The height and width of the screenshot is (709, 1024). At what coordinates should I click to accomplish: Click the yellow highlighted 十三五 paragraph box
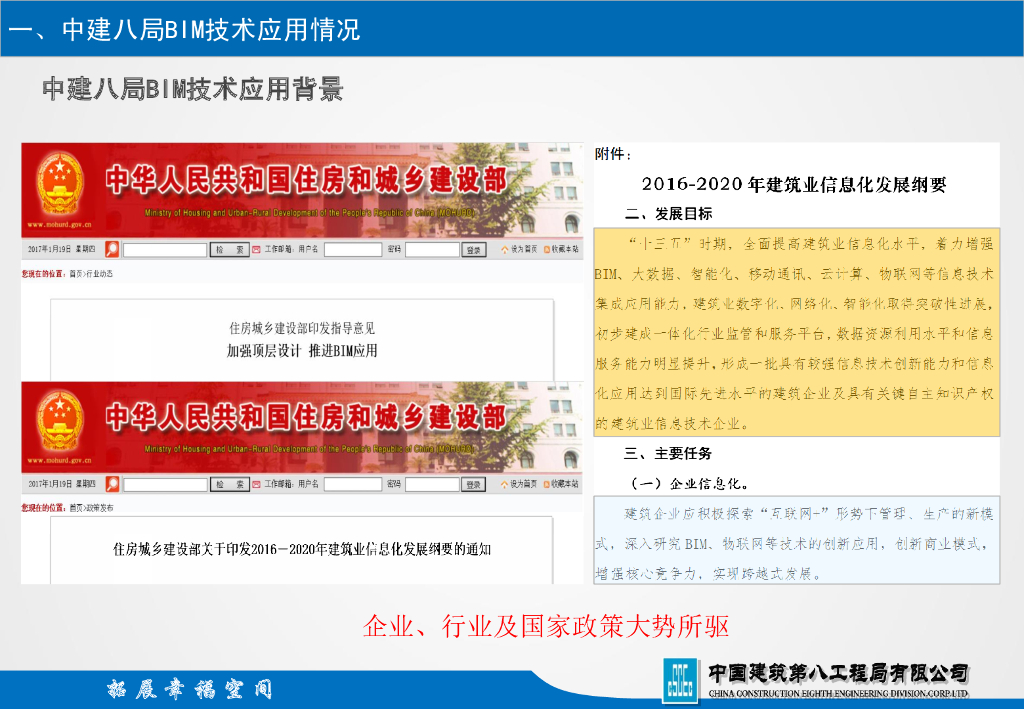[x=797, y=332]
